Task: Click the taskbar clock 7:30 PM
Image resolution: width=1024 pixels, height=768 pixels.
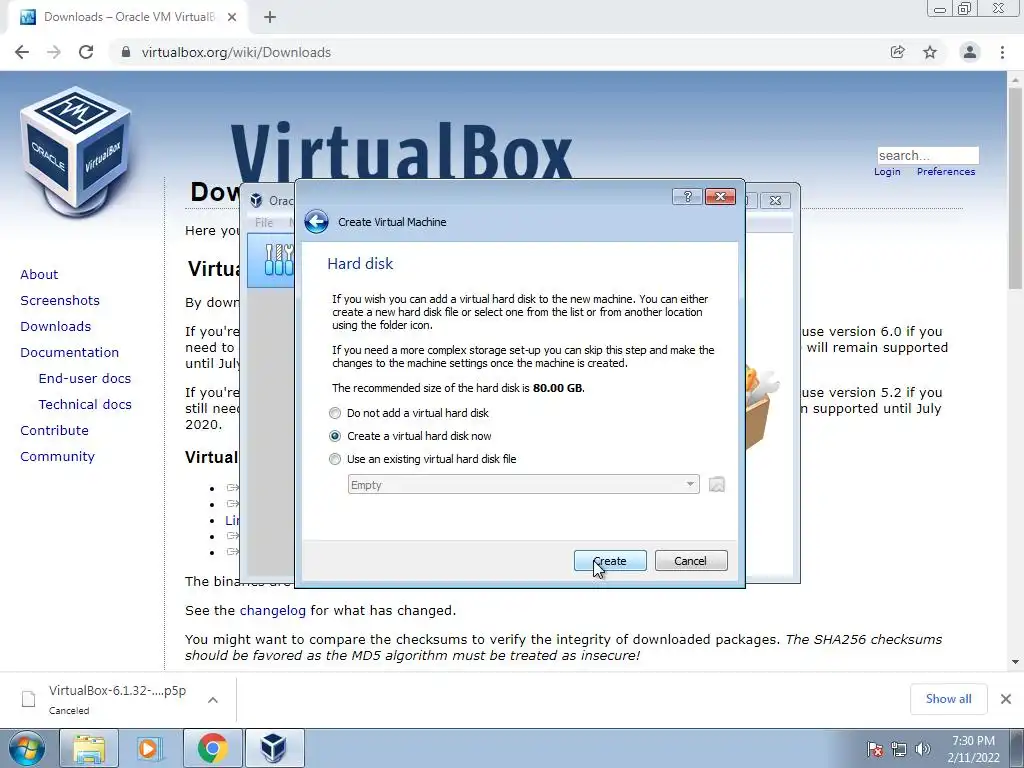Action: 973,741
